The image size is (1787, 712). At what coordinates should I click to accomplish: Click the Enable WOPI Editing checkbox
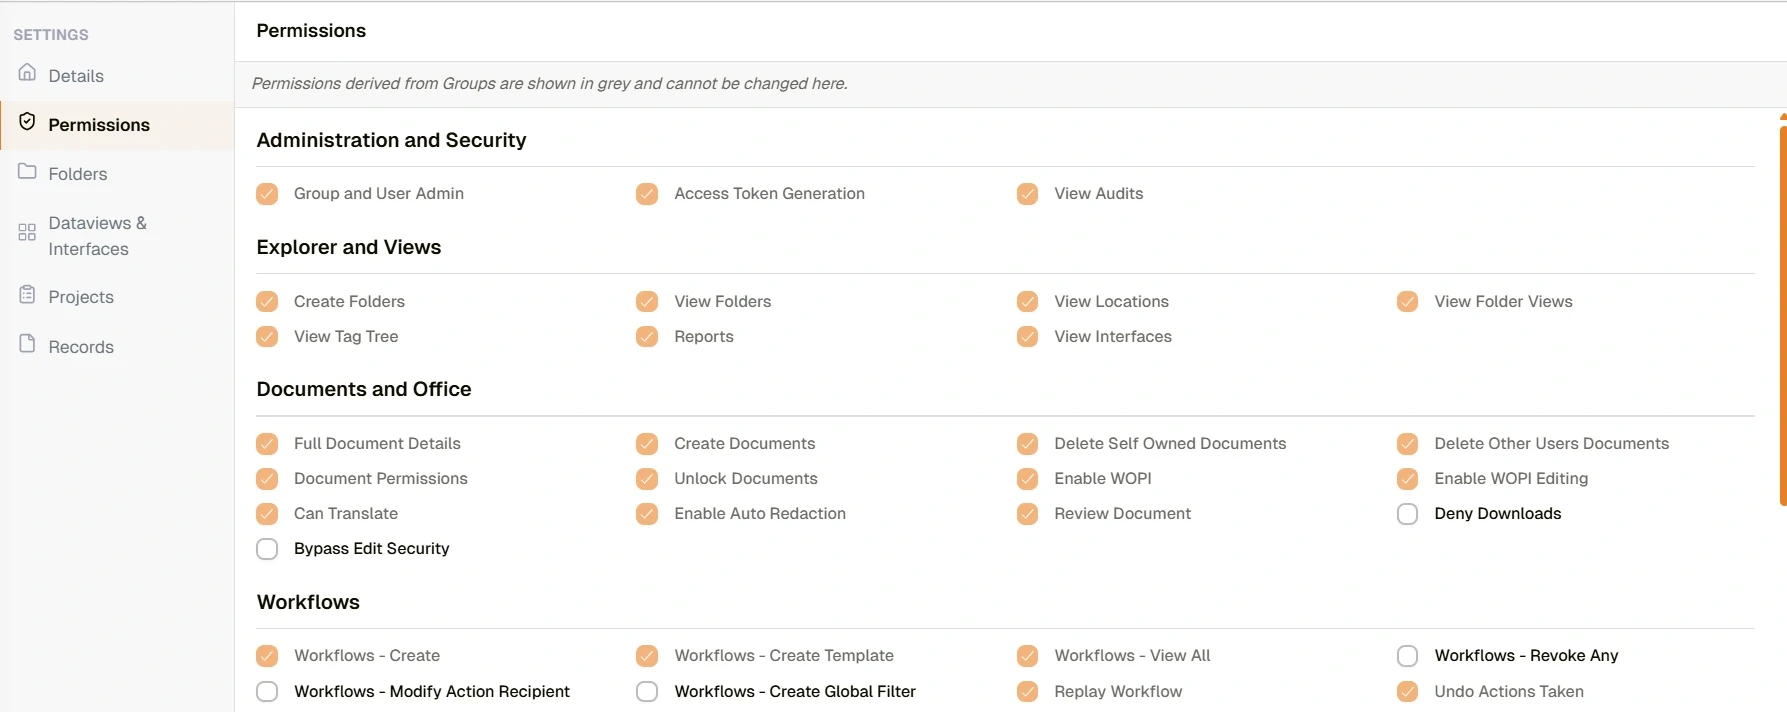click(x=1407, y=479)
